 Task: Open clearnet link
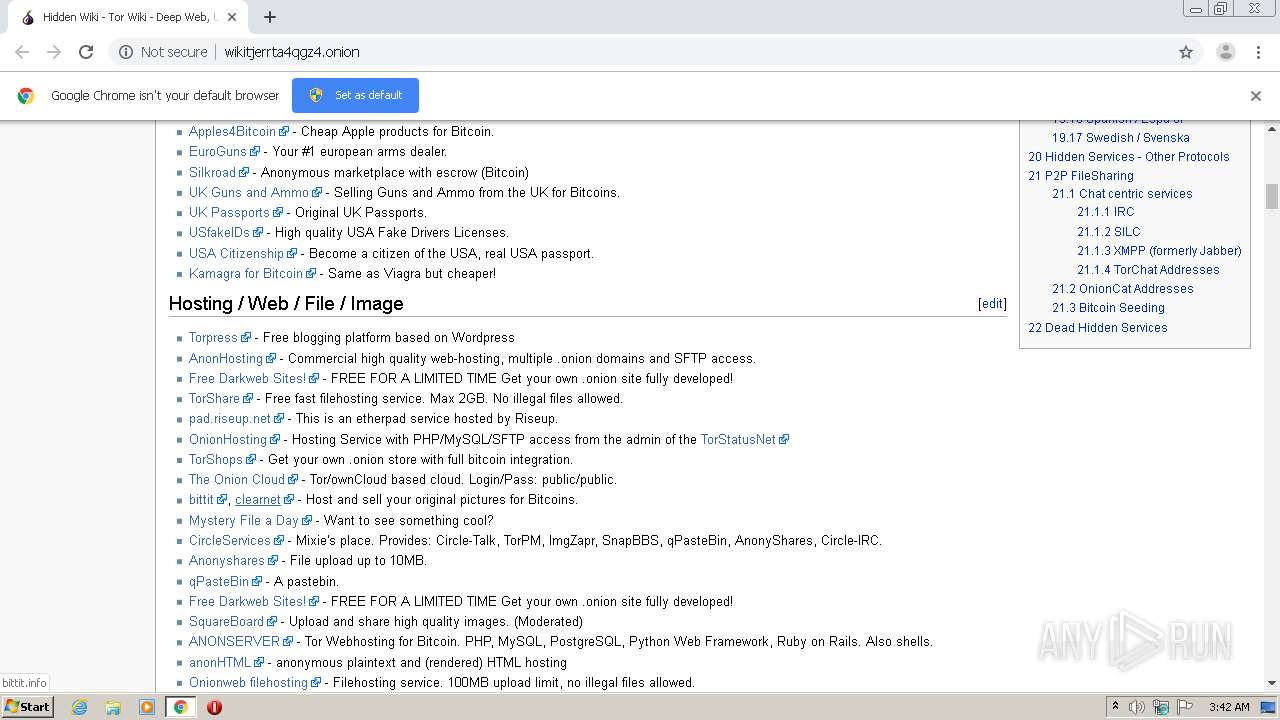coord(258,499)
